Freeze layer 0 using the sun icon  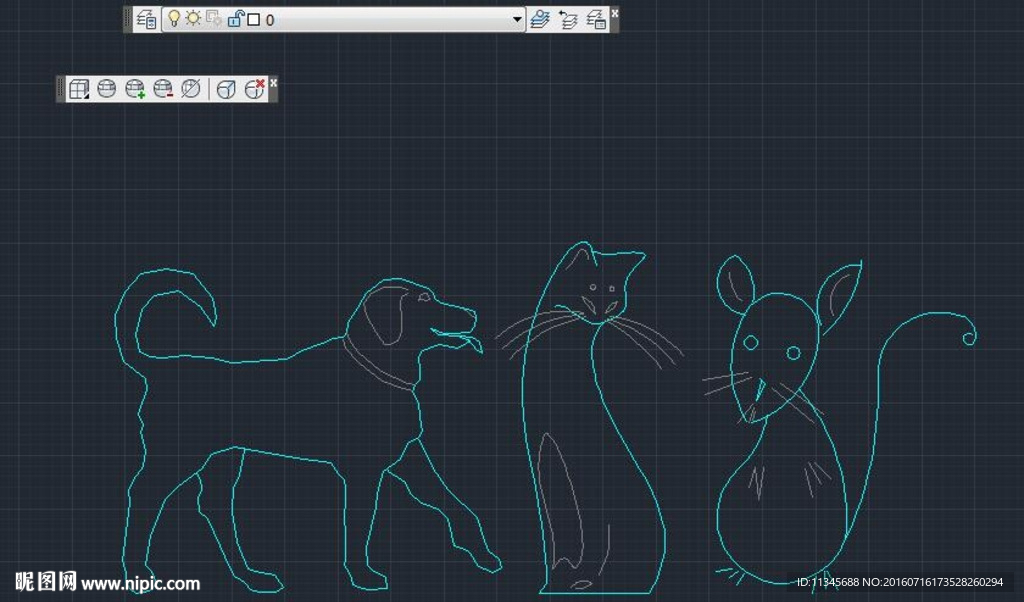(x=192, y=18)
